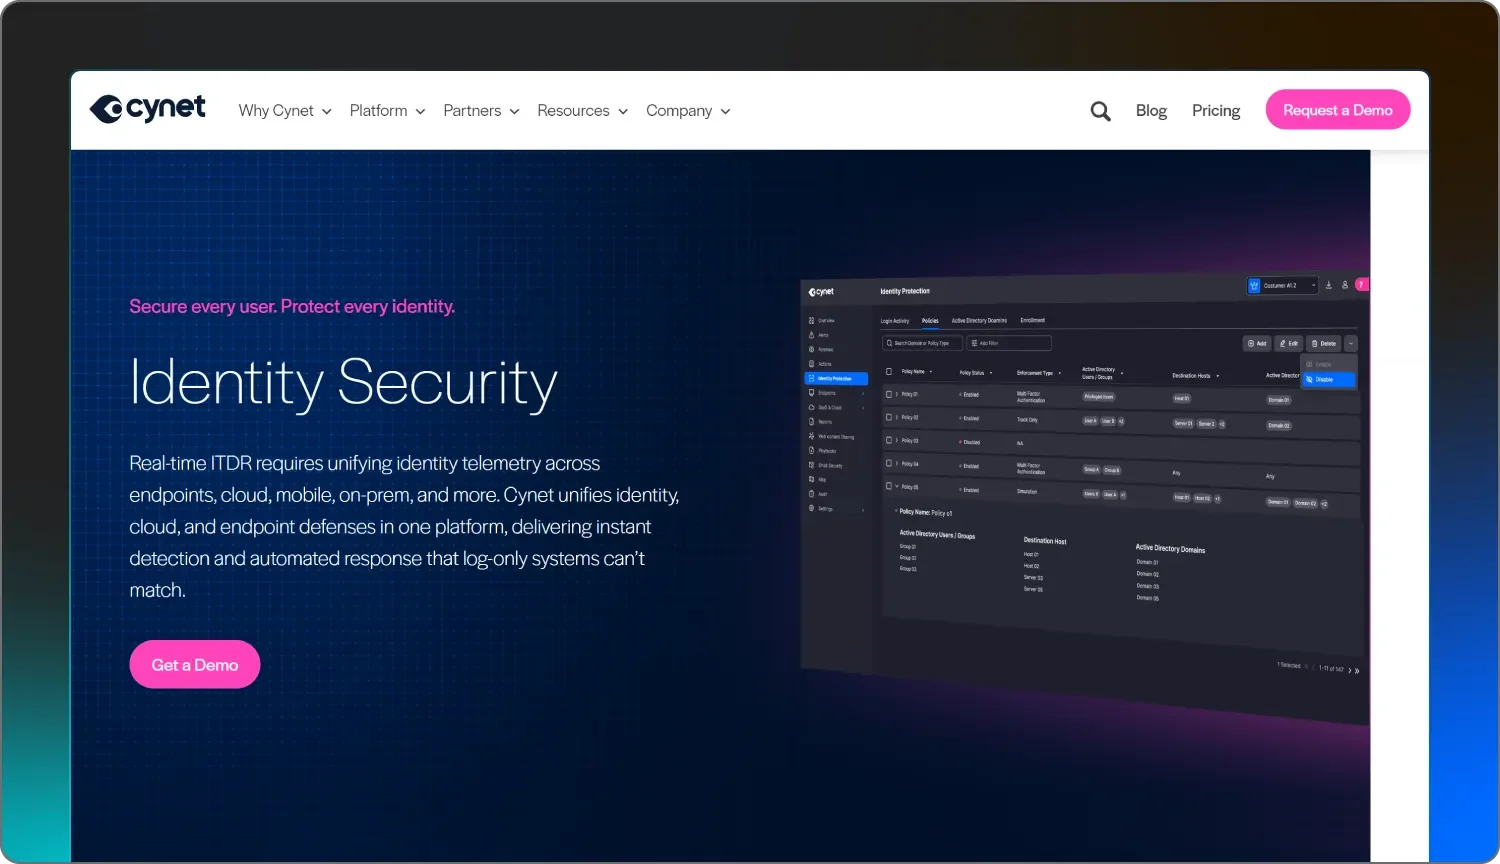Open SaaS & Cloud in the dashboard sidebar
This screenshot has height=864, width=1500.
tap(826, 407)
